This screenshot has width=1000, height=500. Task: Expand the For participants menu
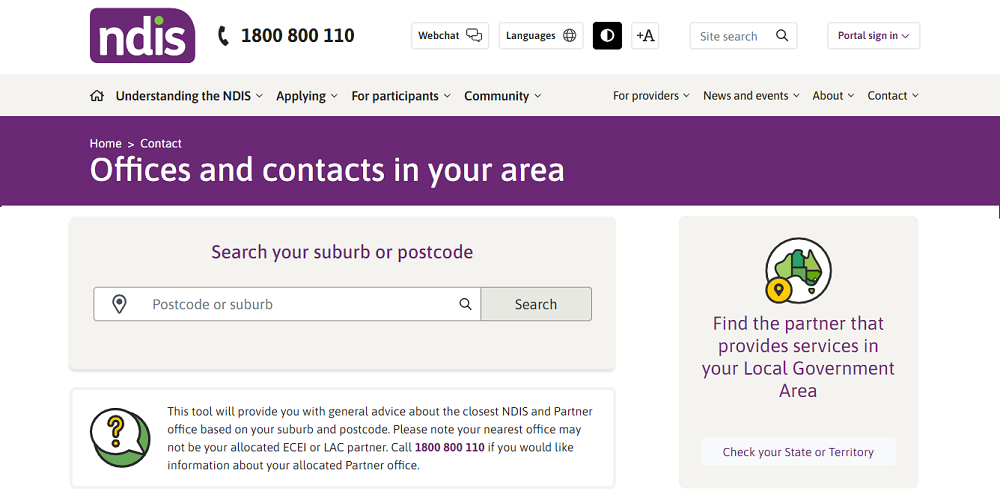click(401, 96)
